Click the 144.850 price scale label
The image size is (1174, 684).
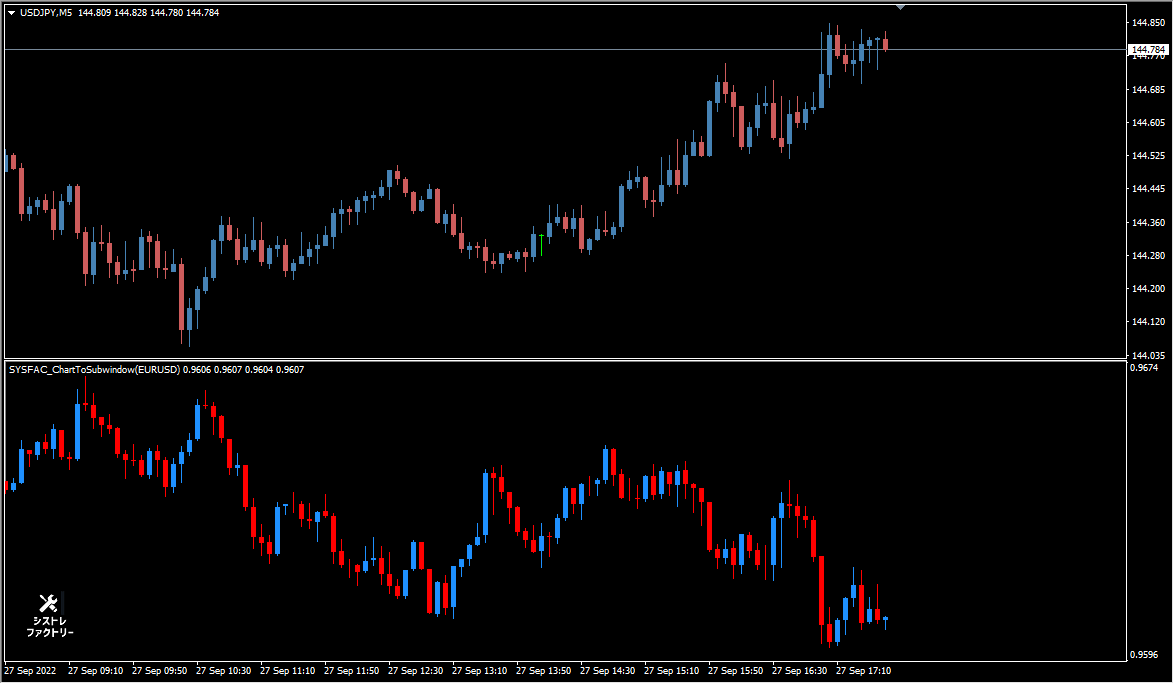[x=1148, y=22]
